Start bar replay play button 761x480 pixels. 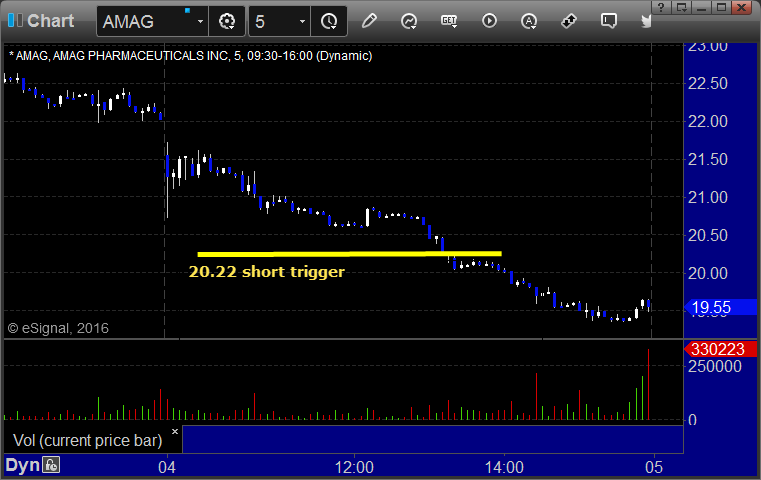click(x=489, y=21)
